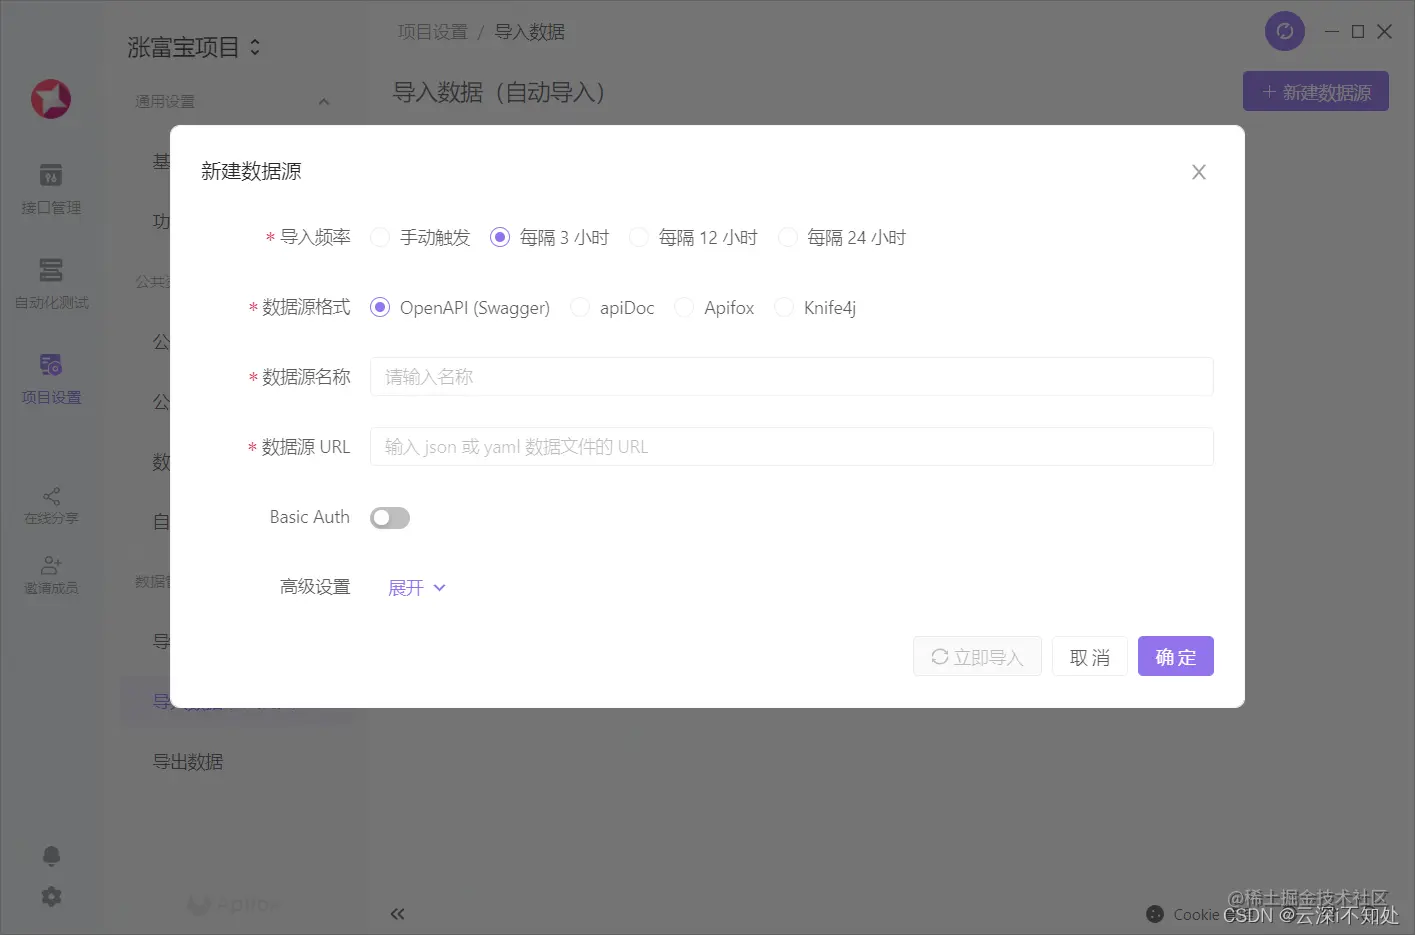This screenshot has height=935, width=1415.
Task: Choose Knife4j data source format
Action: [784, 307]
